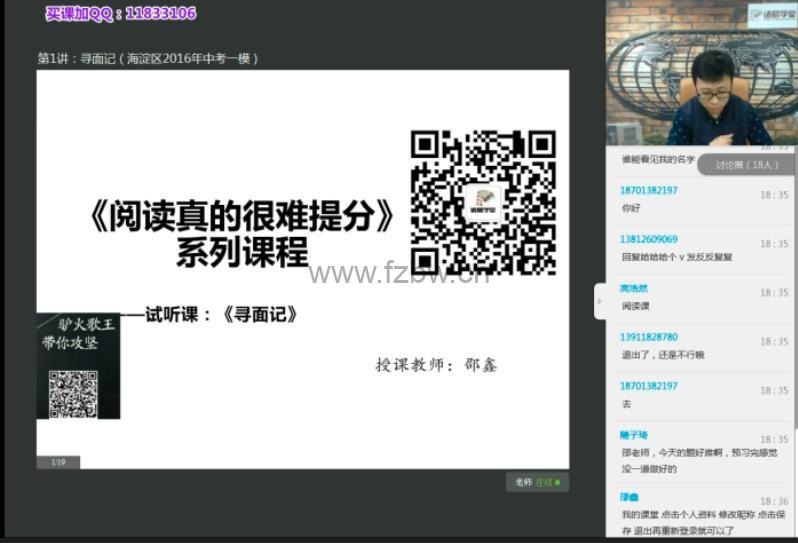Click the chat message 退出了,还是不行哦
The height and width of the screenshot is (543, 798).
click(663, 355)
